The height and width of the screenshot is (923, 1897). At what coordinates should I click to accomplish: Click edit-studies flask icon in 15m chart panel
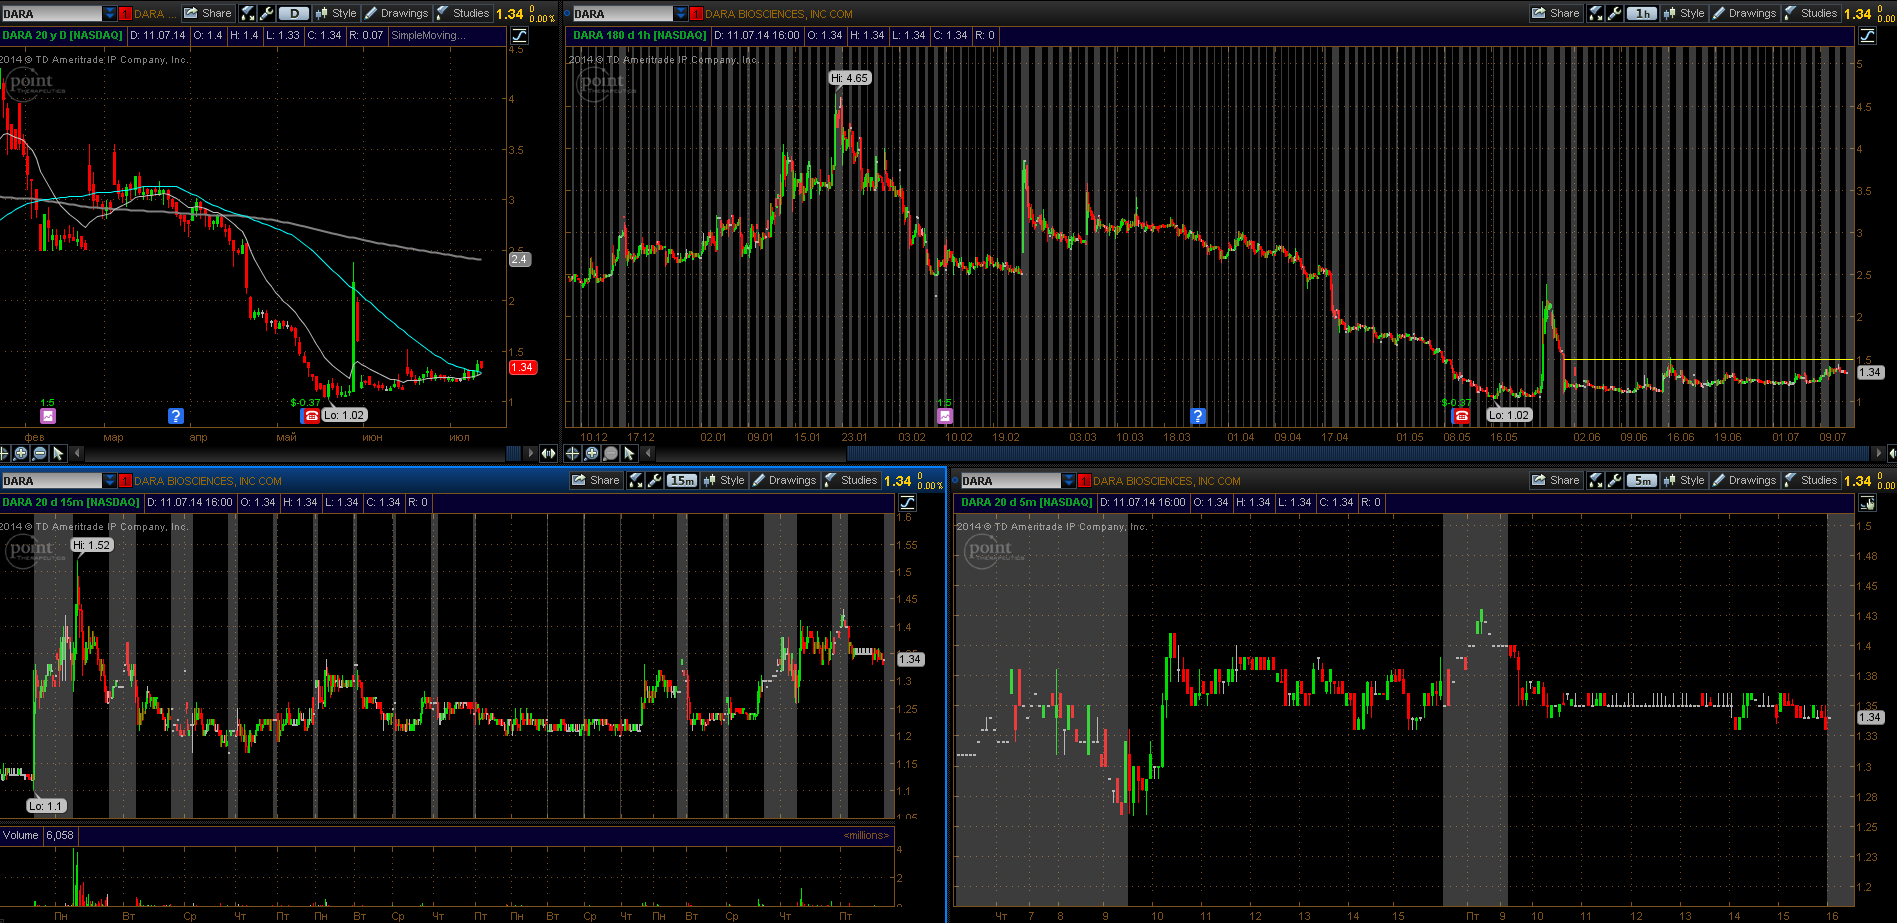pyautogui.click(x=636, y=480)
